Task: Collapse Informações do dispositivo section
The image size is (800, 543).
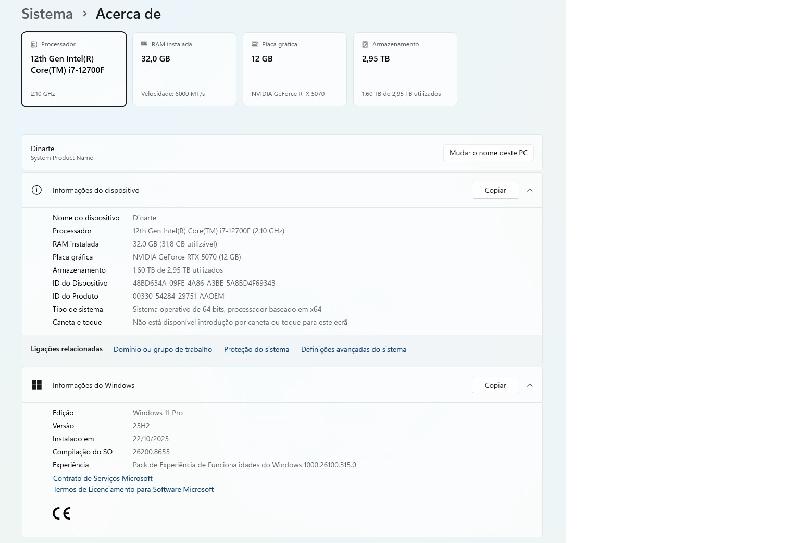Action: point(530,190)
